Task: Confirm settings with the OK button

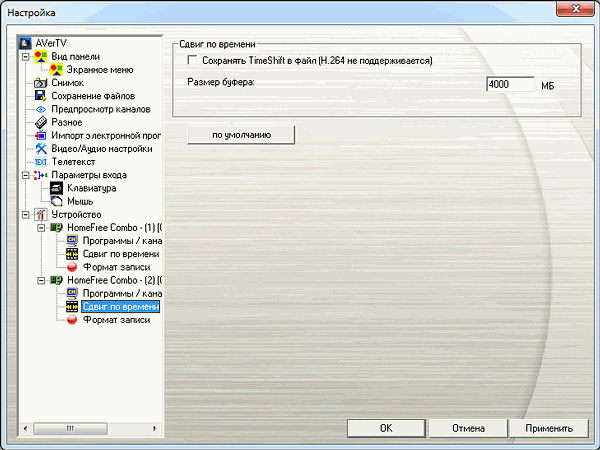Action: coord(386,428)
